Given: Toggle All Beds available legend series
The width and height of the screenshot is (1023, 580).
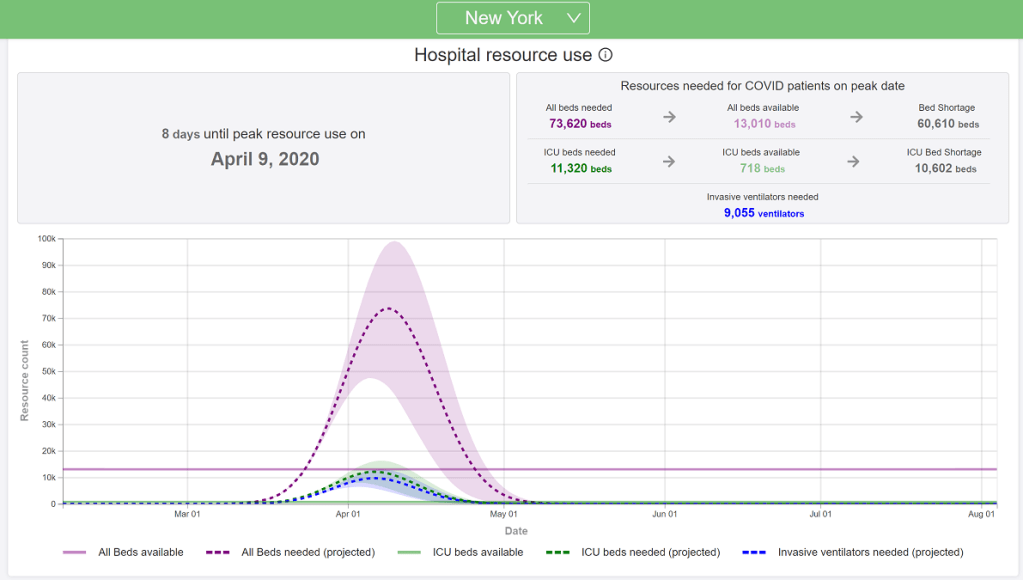Looking at the screenshot, I should pos(140,552).
